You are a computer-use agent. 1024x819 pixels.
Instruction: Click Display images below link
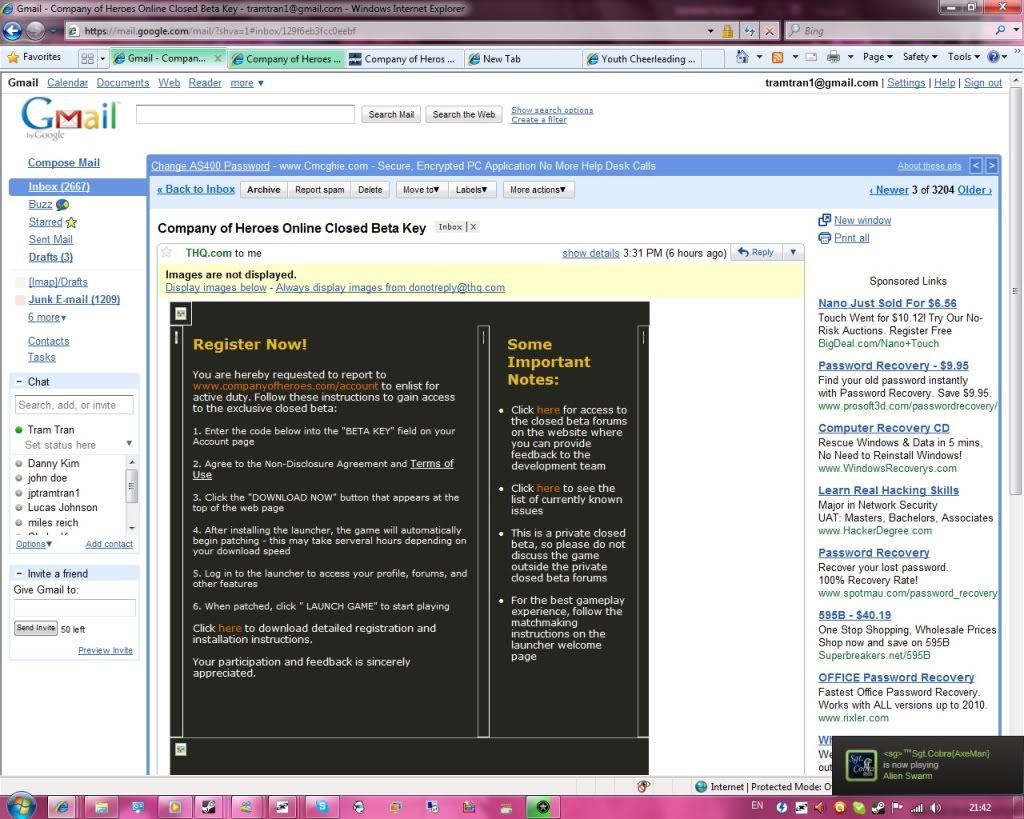pos(216,287)
